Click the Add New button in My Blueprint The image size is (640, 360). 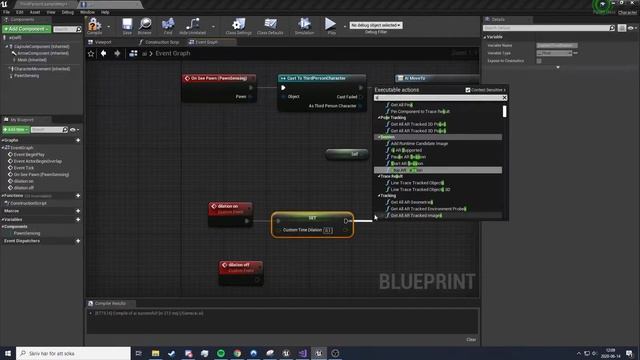tap(16, 130)
